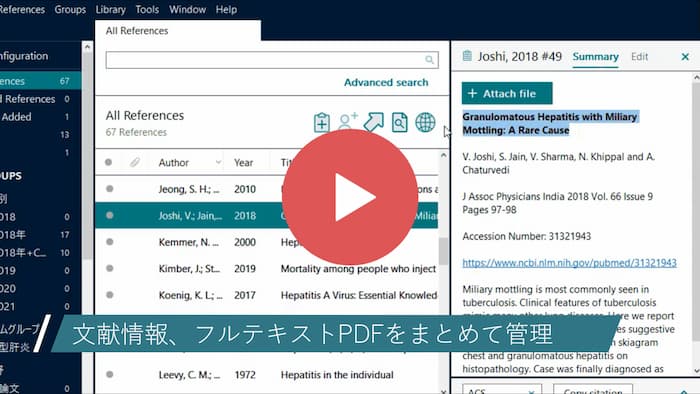Open the Groups menu

(x=70, y=9)
